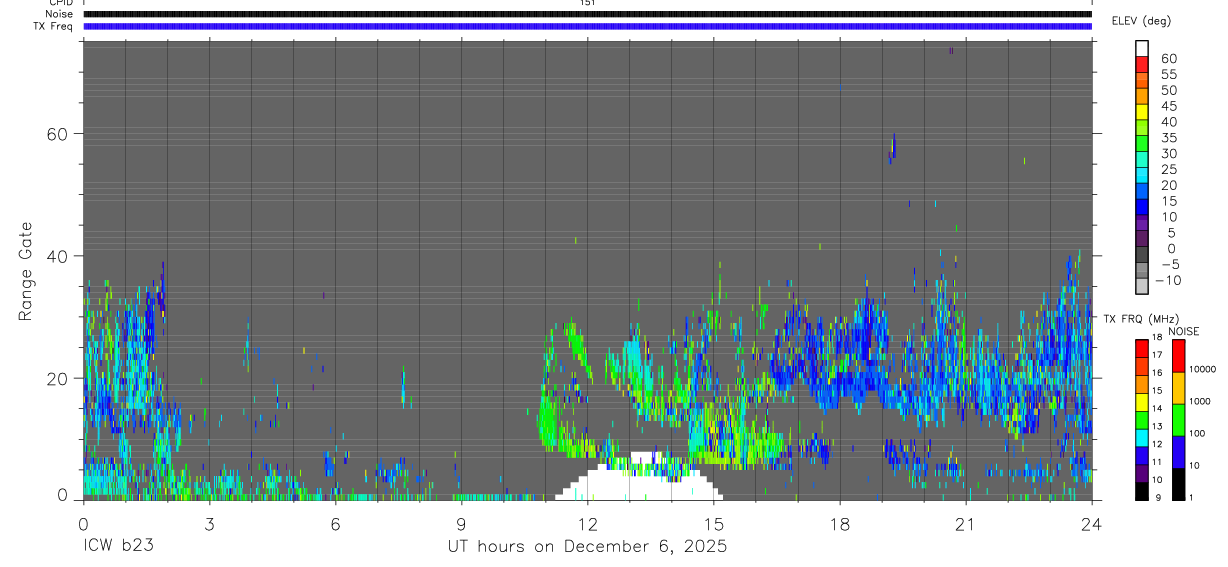This screenshot has width=1228, height=567.
Task: Click the green segment of the NOISE color bar
Action: coord(1179,420)
